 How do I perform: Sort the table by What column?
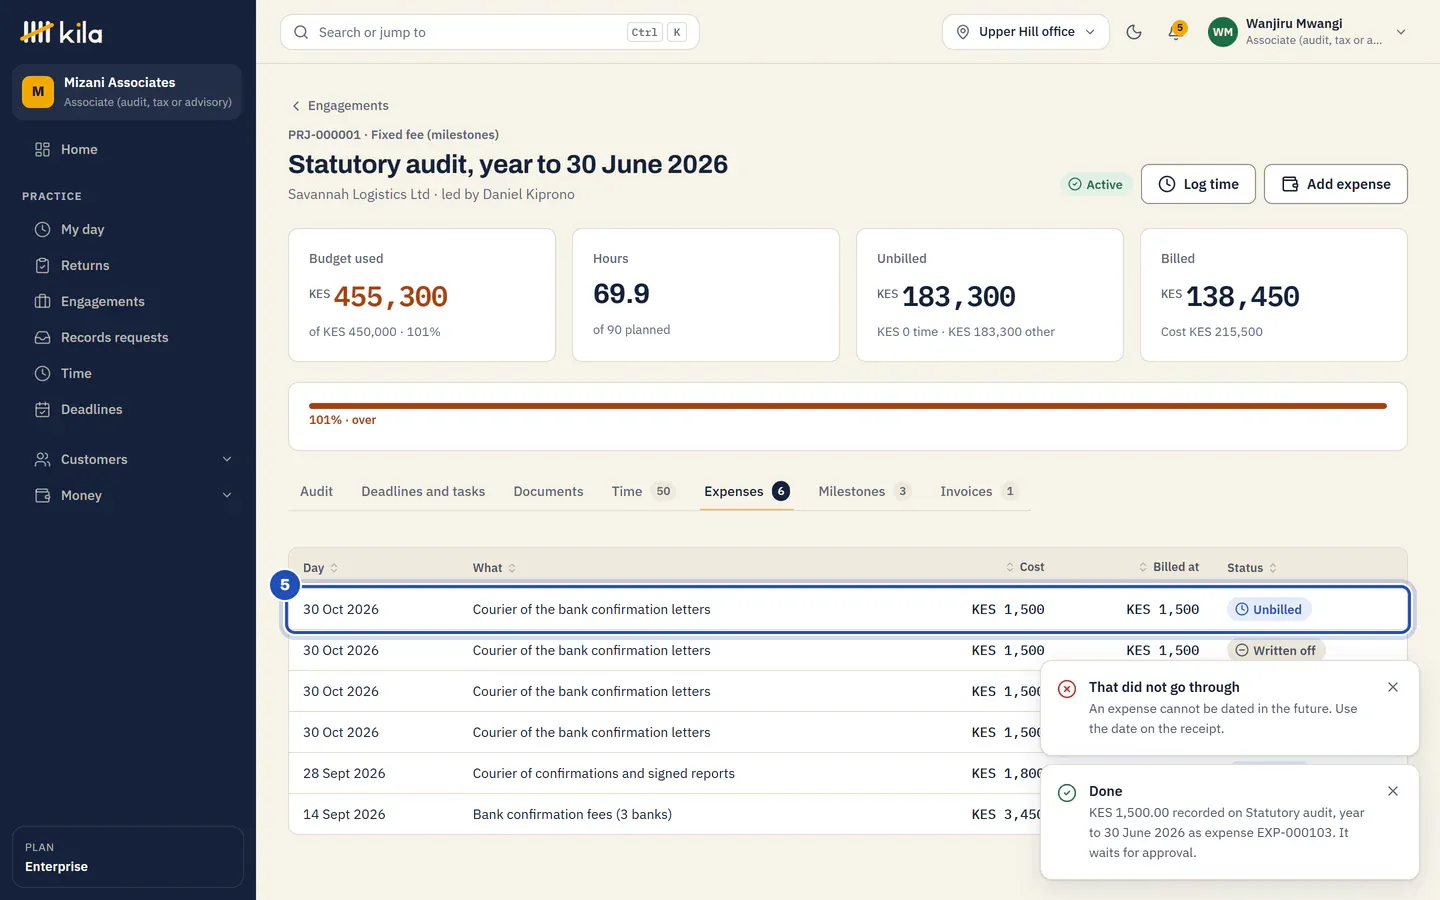pyautogui.click(x=494, y=568)
